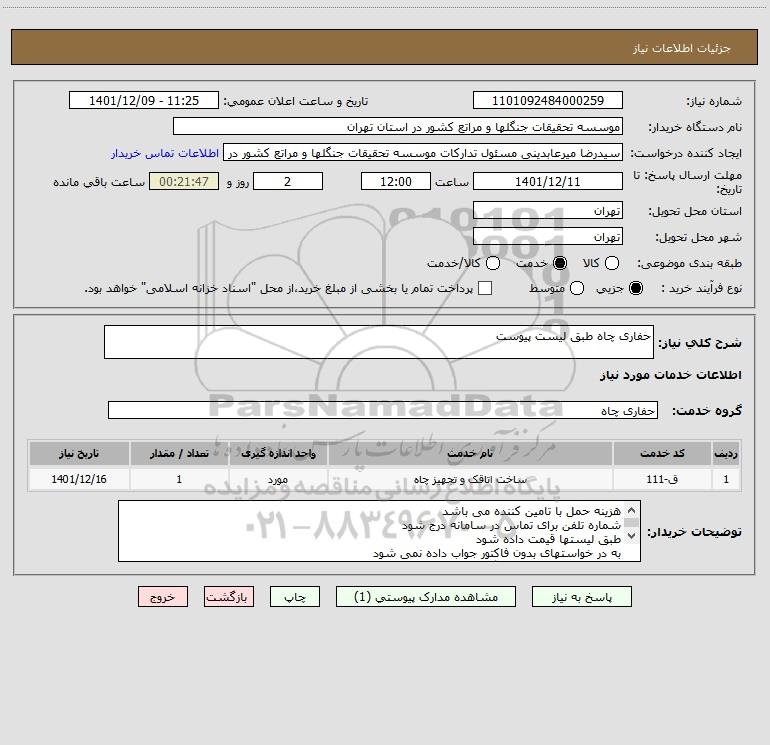Choose متوسط purchase process radio

point(577,288)
